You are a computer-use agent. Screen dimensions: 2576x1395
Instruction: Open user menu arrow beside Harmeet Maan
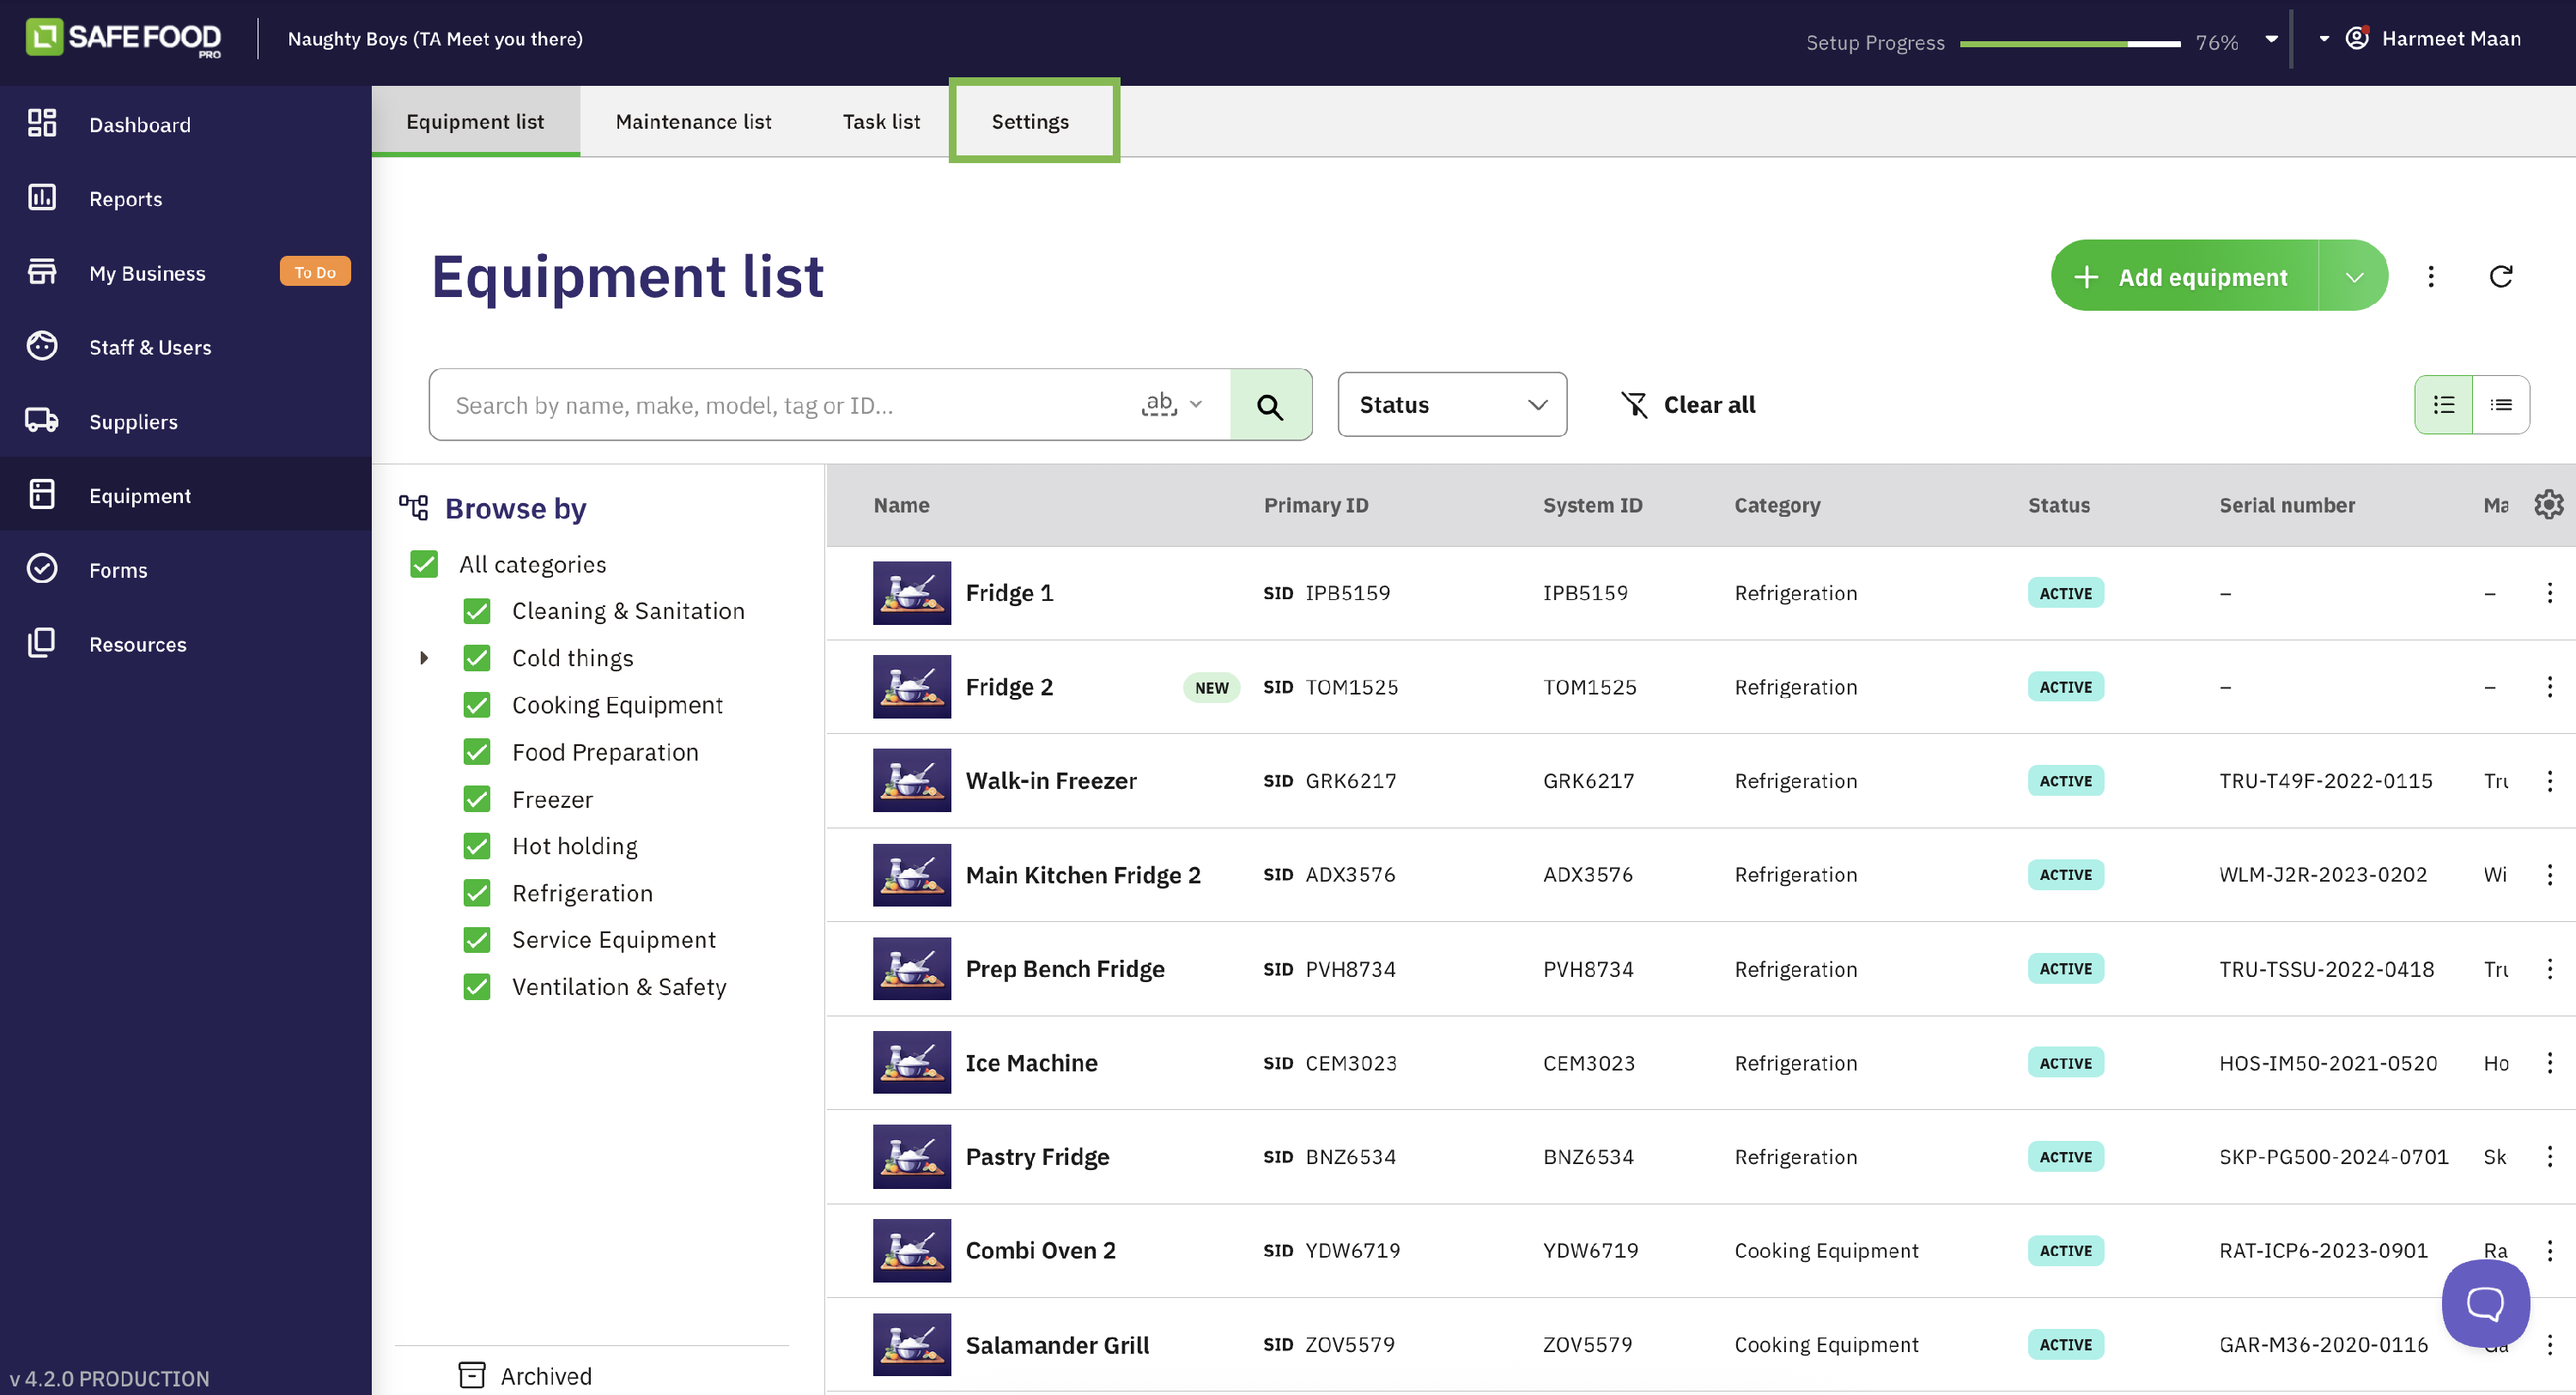[x=2324, y=39]
